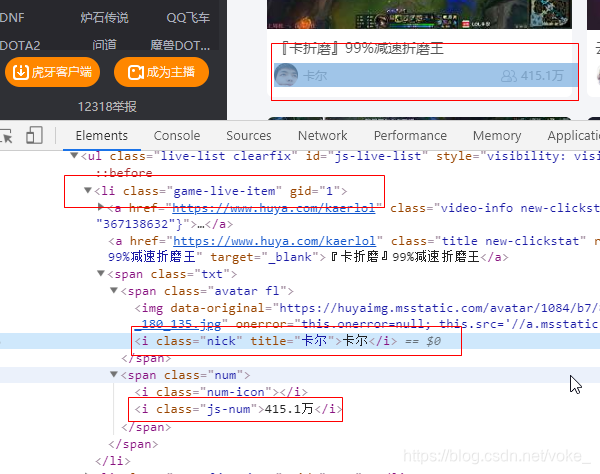Open the Application tab

[x=574, y=135]
